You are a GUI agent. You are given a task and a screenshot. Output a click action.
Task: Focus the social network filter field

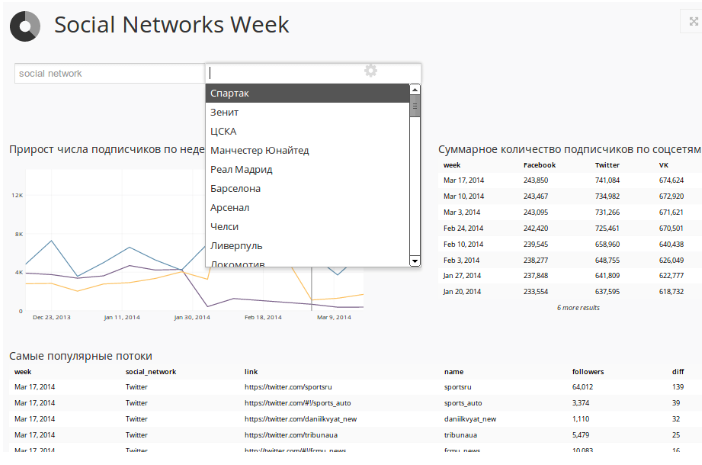pyautogui.click(x=109, y=73)
